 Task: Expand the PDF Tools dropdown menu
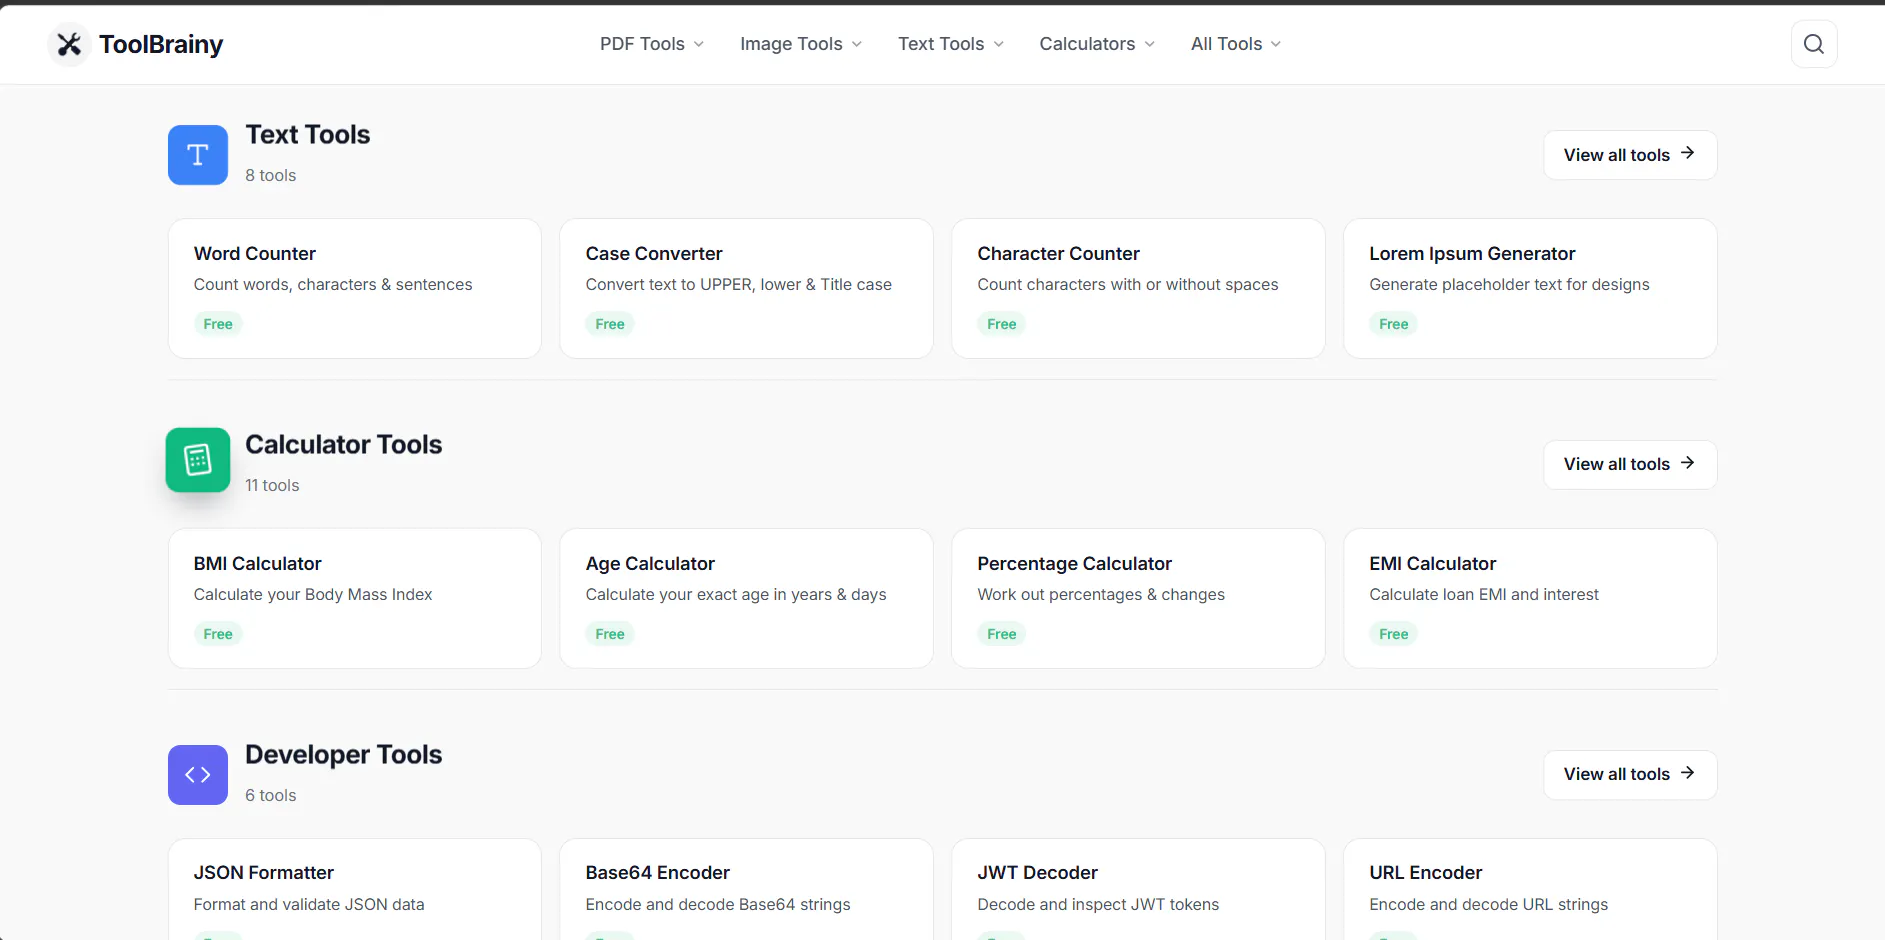(652, 44)
